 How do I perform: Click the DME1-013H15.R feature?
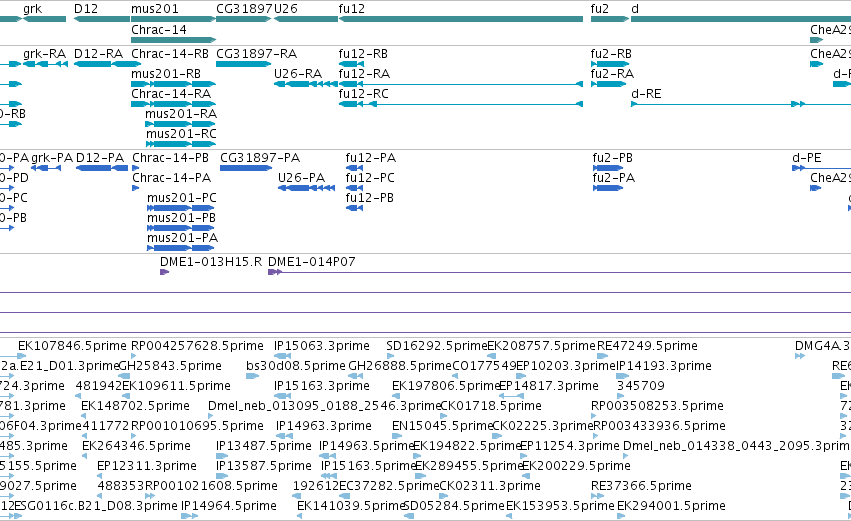[211, 262]
